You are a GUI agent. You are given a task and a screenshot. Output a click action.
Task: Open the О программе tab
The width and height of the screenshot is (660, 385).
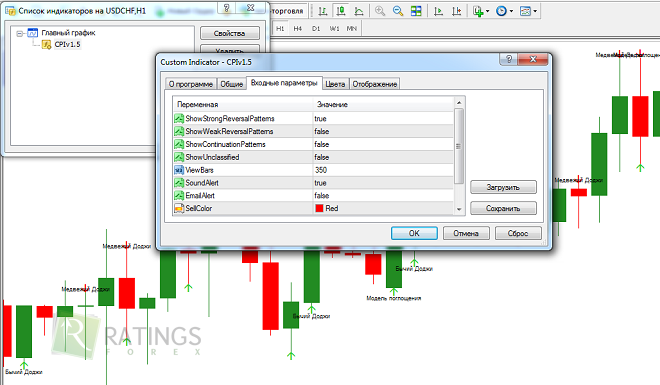tap(191, 84)
